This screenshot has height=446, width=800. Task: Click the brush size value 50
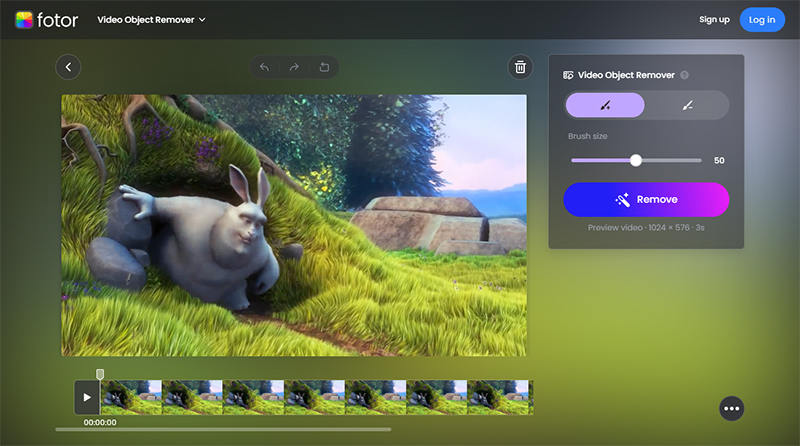tap(719, 160)
